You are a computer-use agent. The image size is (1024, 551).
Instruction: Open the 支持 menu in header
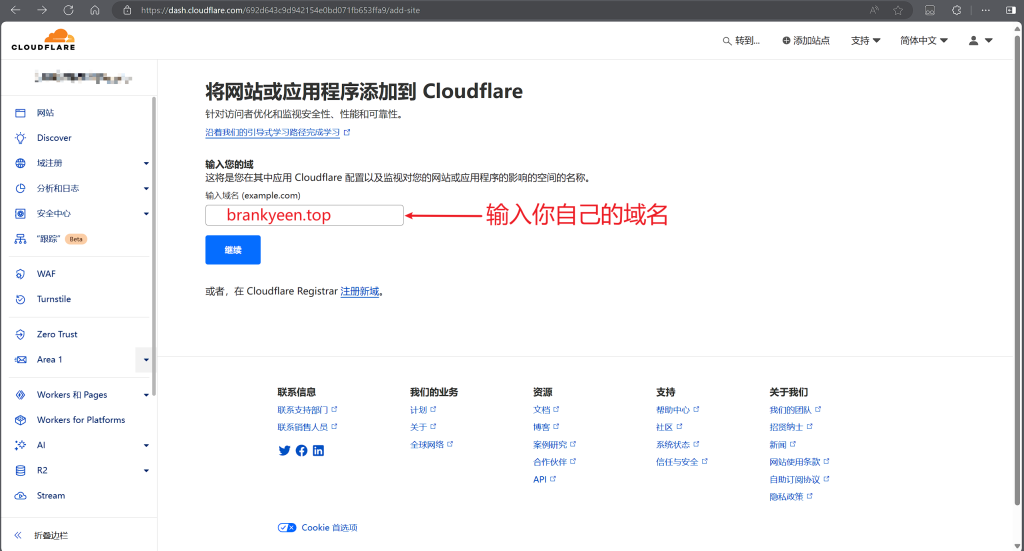865,41
